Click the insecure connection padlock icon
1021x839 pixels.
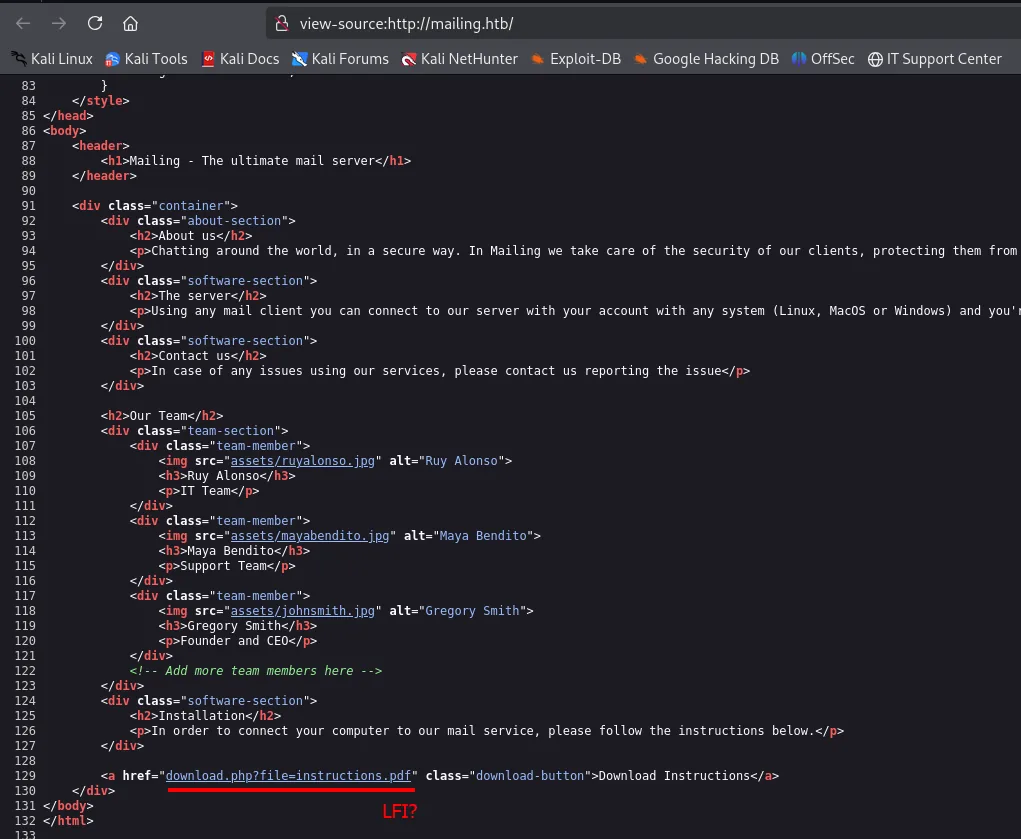tap(282, 23)
